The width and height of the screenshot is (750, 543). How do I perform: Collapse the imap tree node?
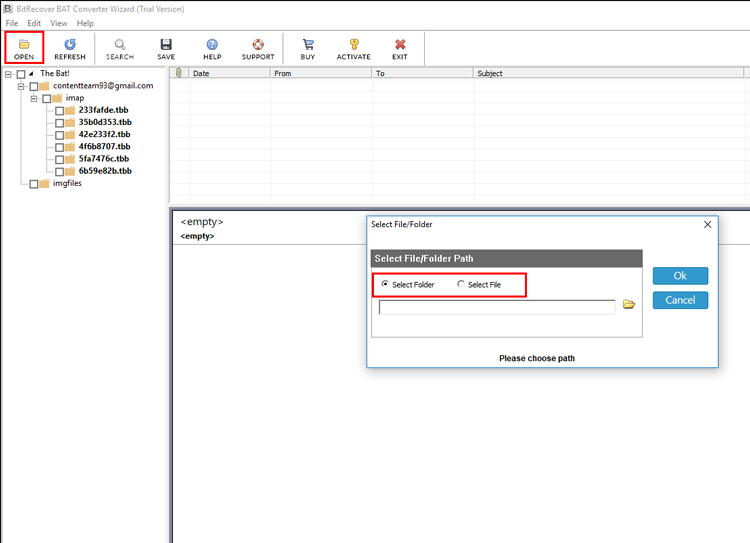(x=33, y=99)
